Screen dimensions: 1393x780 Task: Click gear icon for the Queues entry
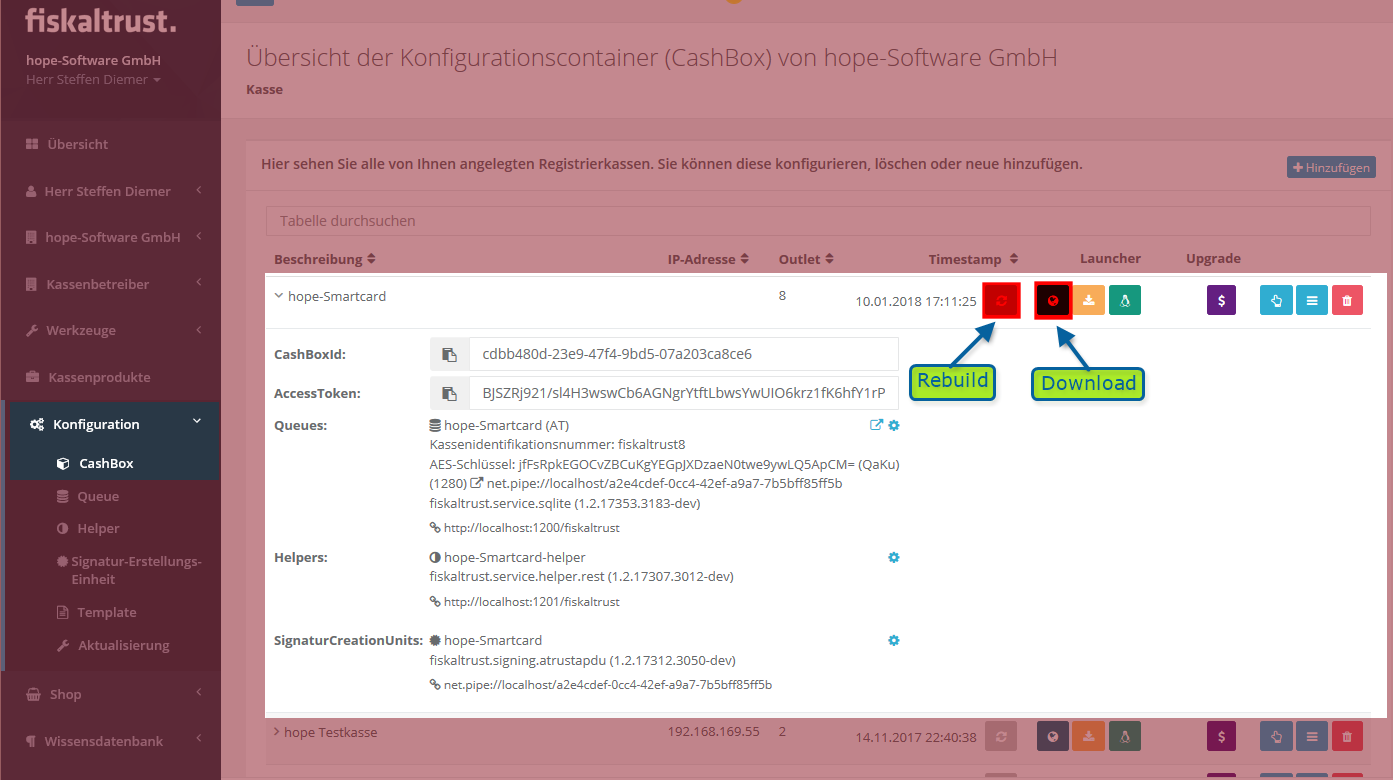(894, 425)
